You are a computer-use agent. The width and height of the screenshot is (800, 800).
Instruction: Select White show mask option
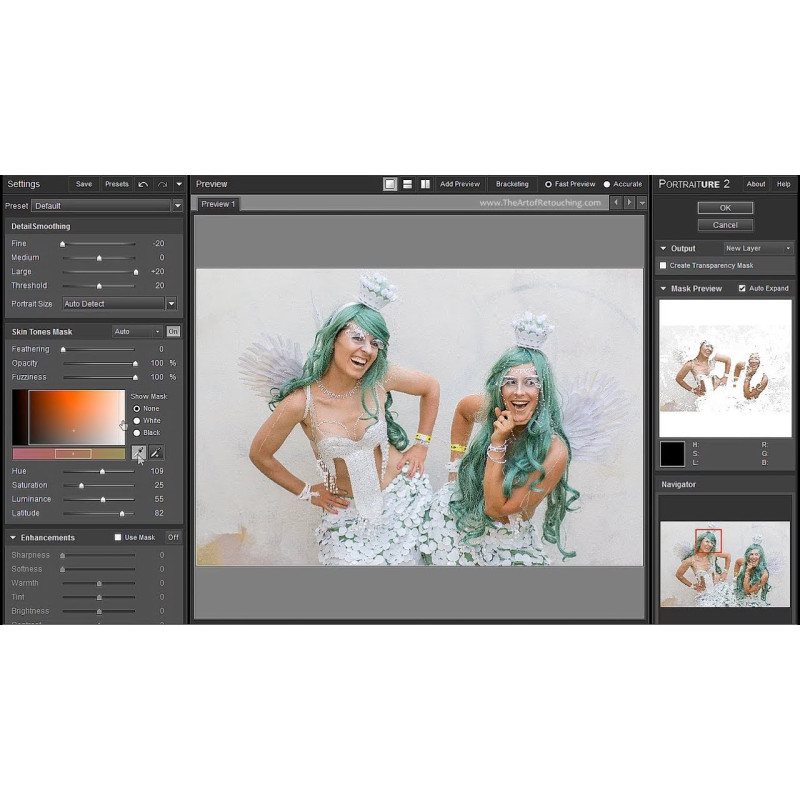coord(137,420)
